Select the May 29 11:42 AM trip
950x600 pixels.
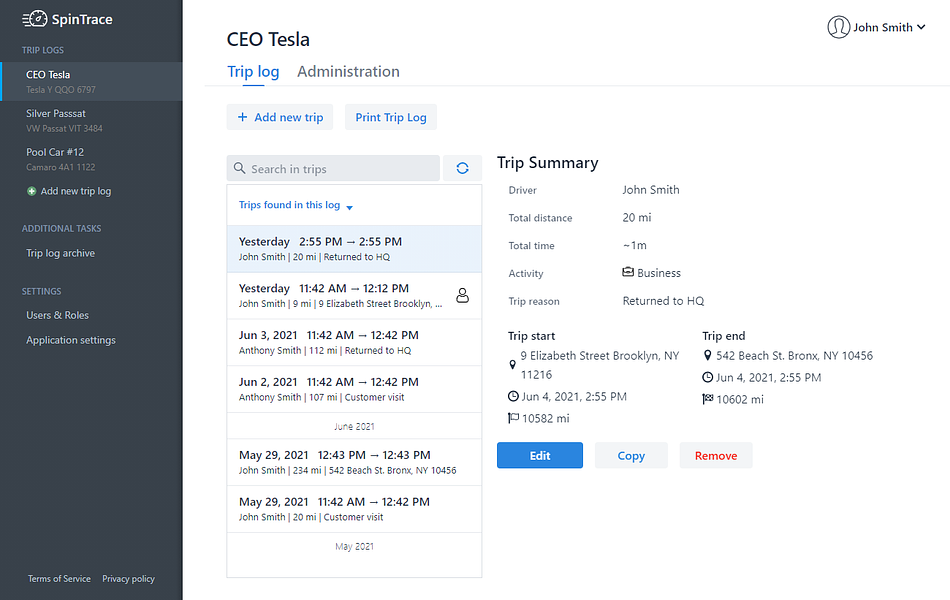(x=354, y=509)
